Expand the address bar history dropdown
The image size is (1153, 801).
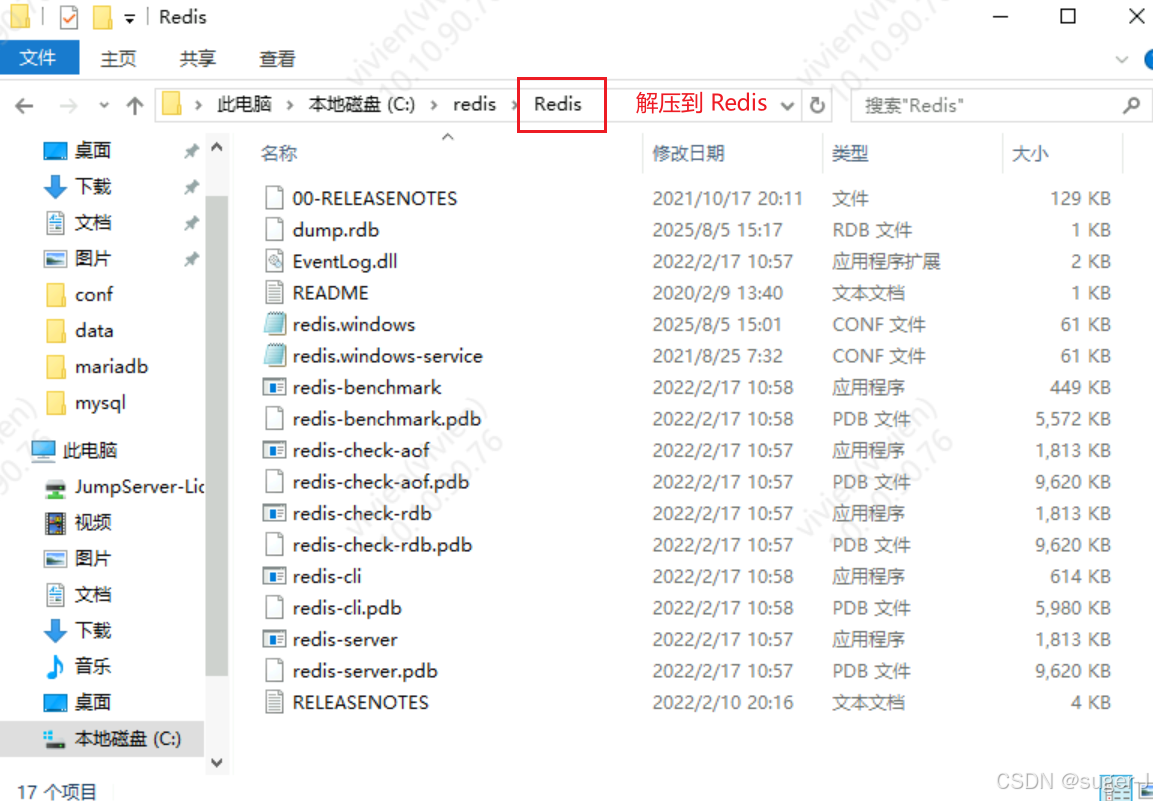[x=788, y=106]
